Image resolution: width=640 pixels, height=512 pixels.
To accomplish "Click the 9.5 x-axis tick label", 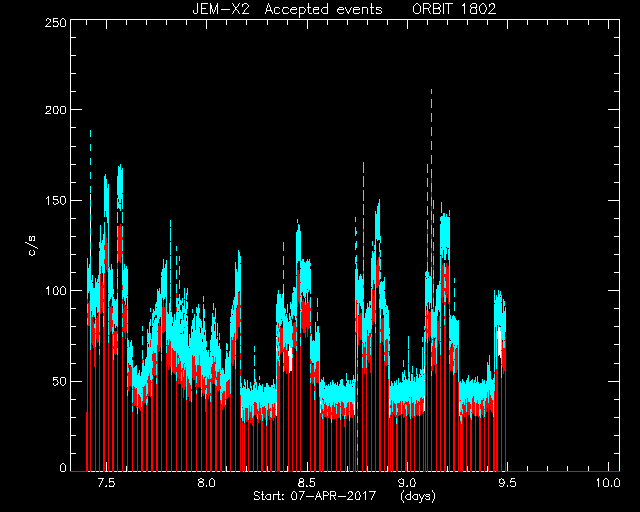I will (507, 483).
